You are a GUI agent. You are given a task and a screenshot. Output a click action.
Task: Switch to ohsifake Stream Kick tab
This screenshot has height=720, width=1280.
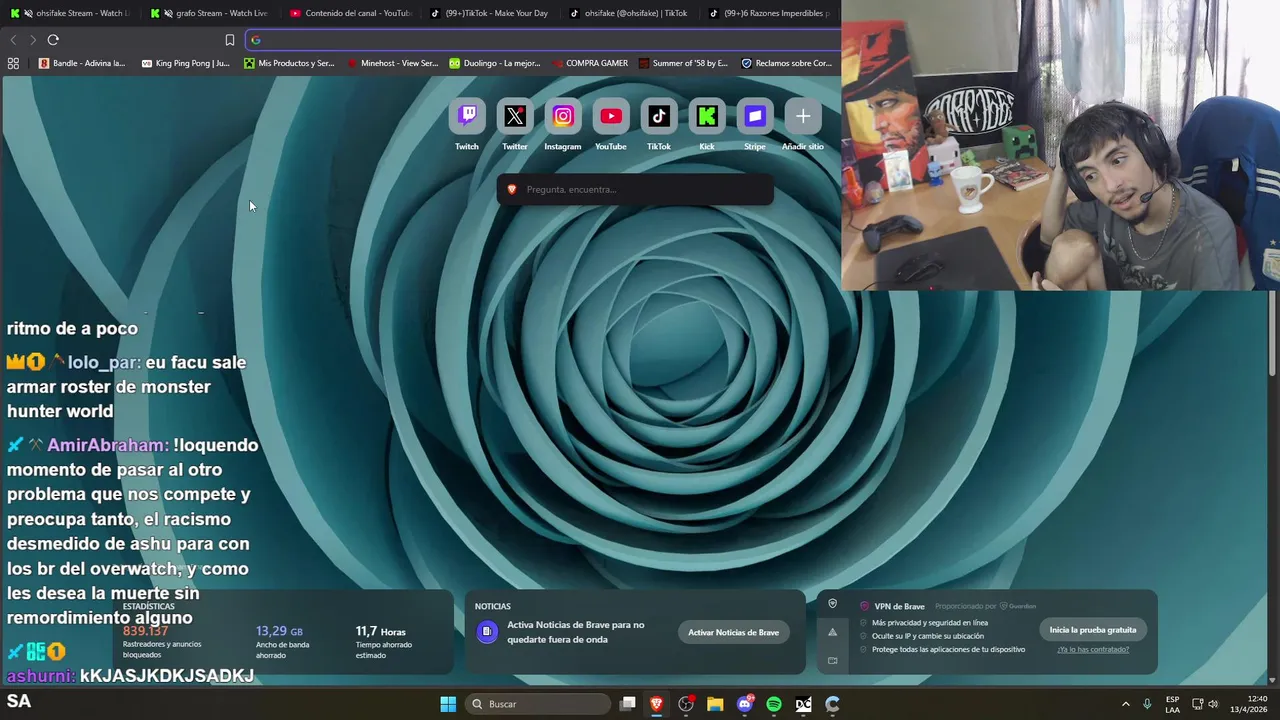pyautogui.click(x=71, y=13)
